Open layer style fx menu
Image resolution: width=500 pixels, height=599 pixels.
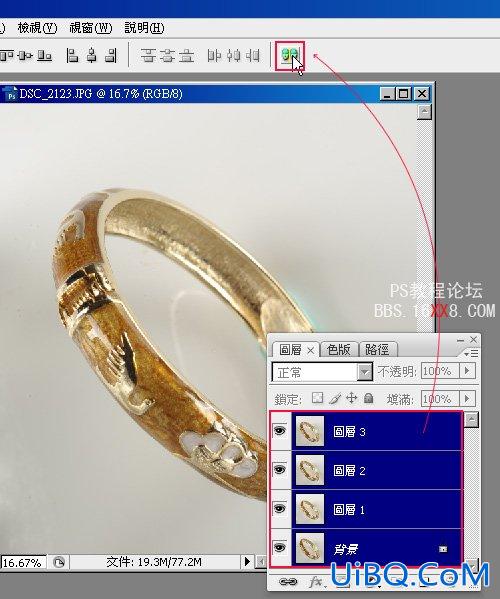[316, 582]
